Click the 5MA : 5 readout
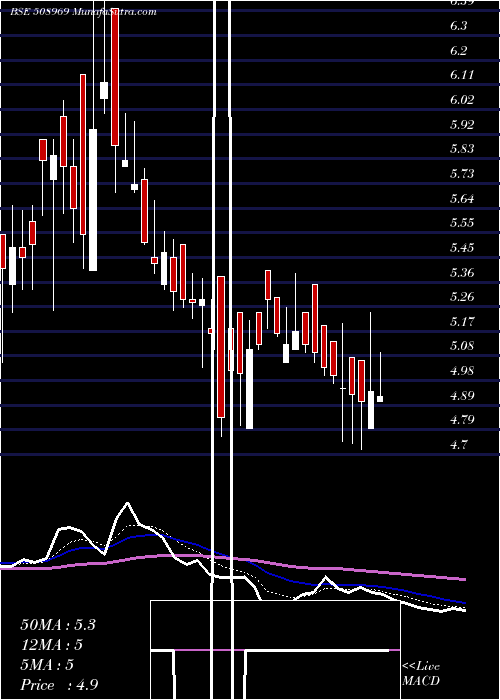 (47, 665)
